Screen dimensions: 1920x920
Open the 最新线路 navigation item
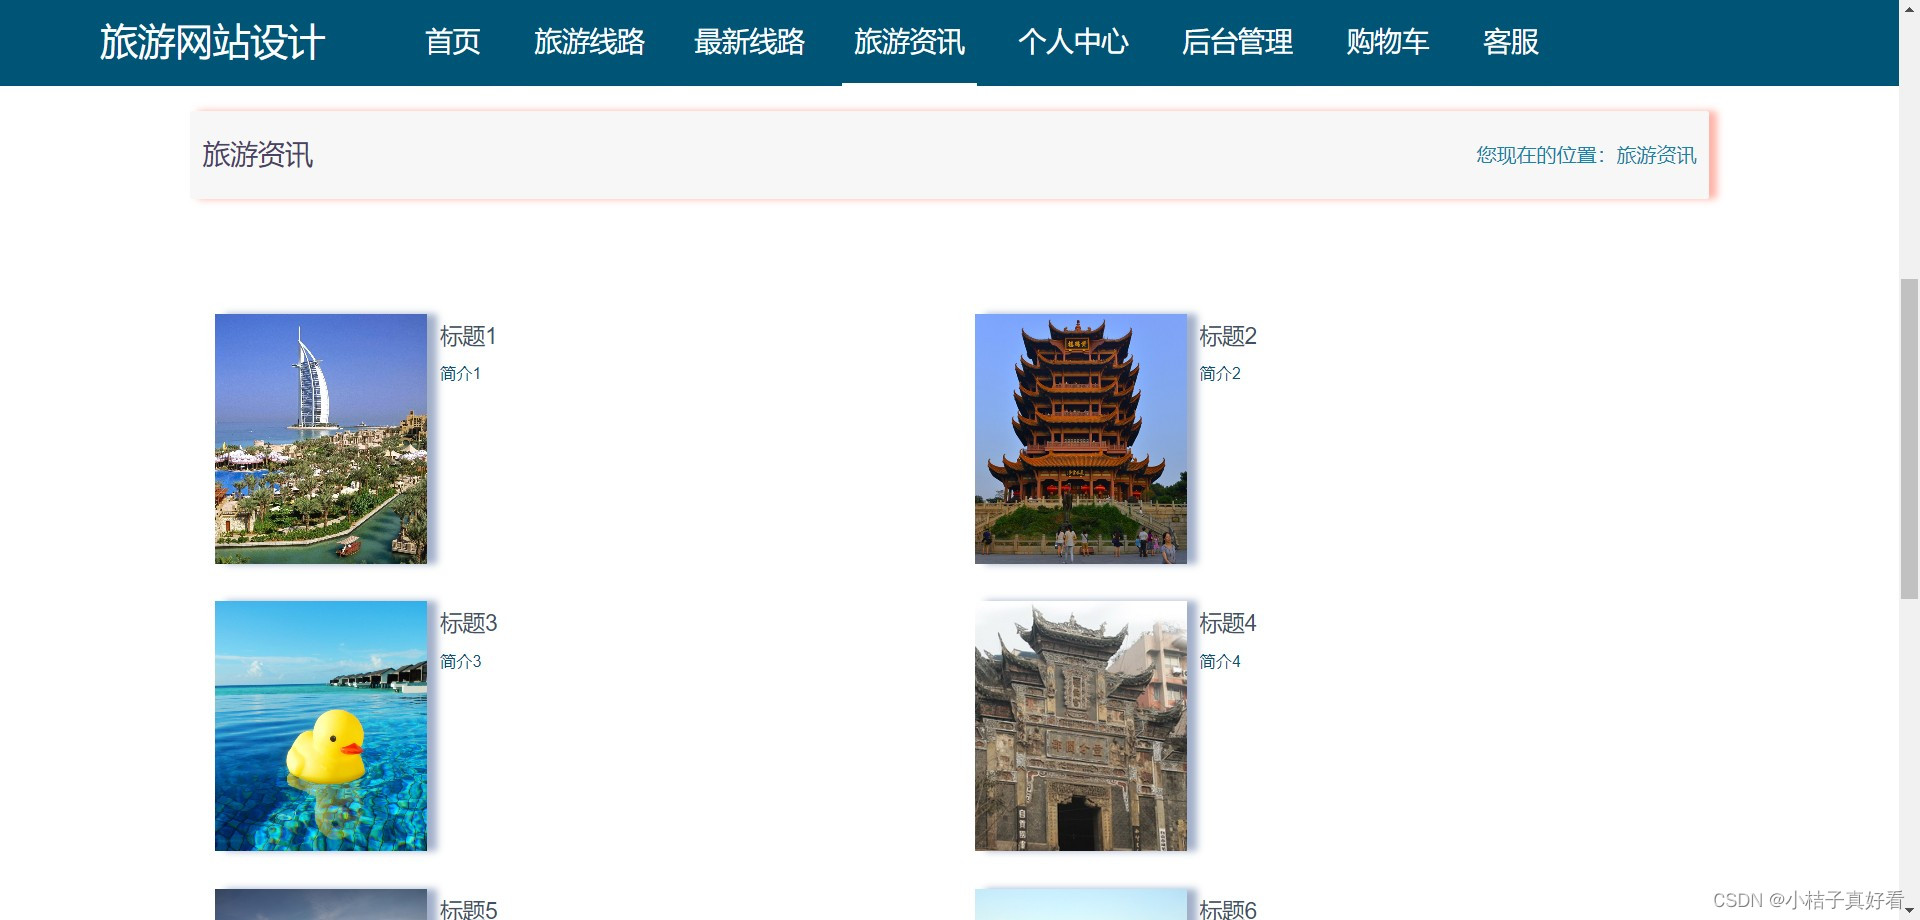(x=749, y=42)
